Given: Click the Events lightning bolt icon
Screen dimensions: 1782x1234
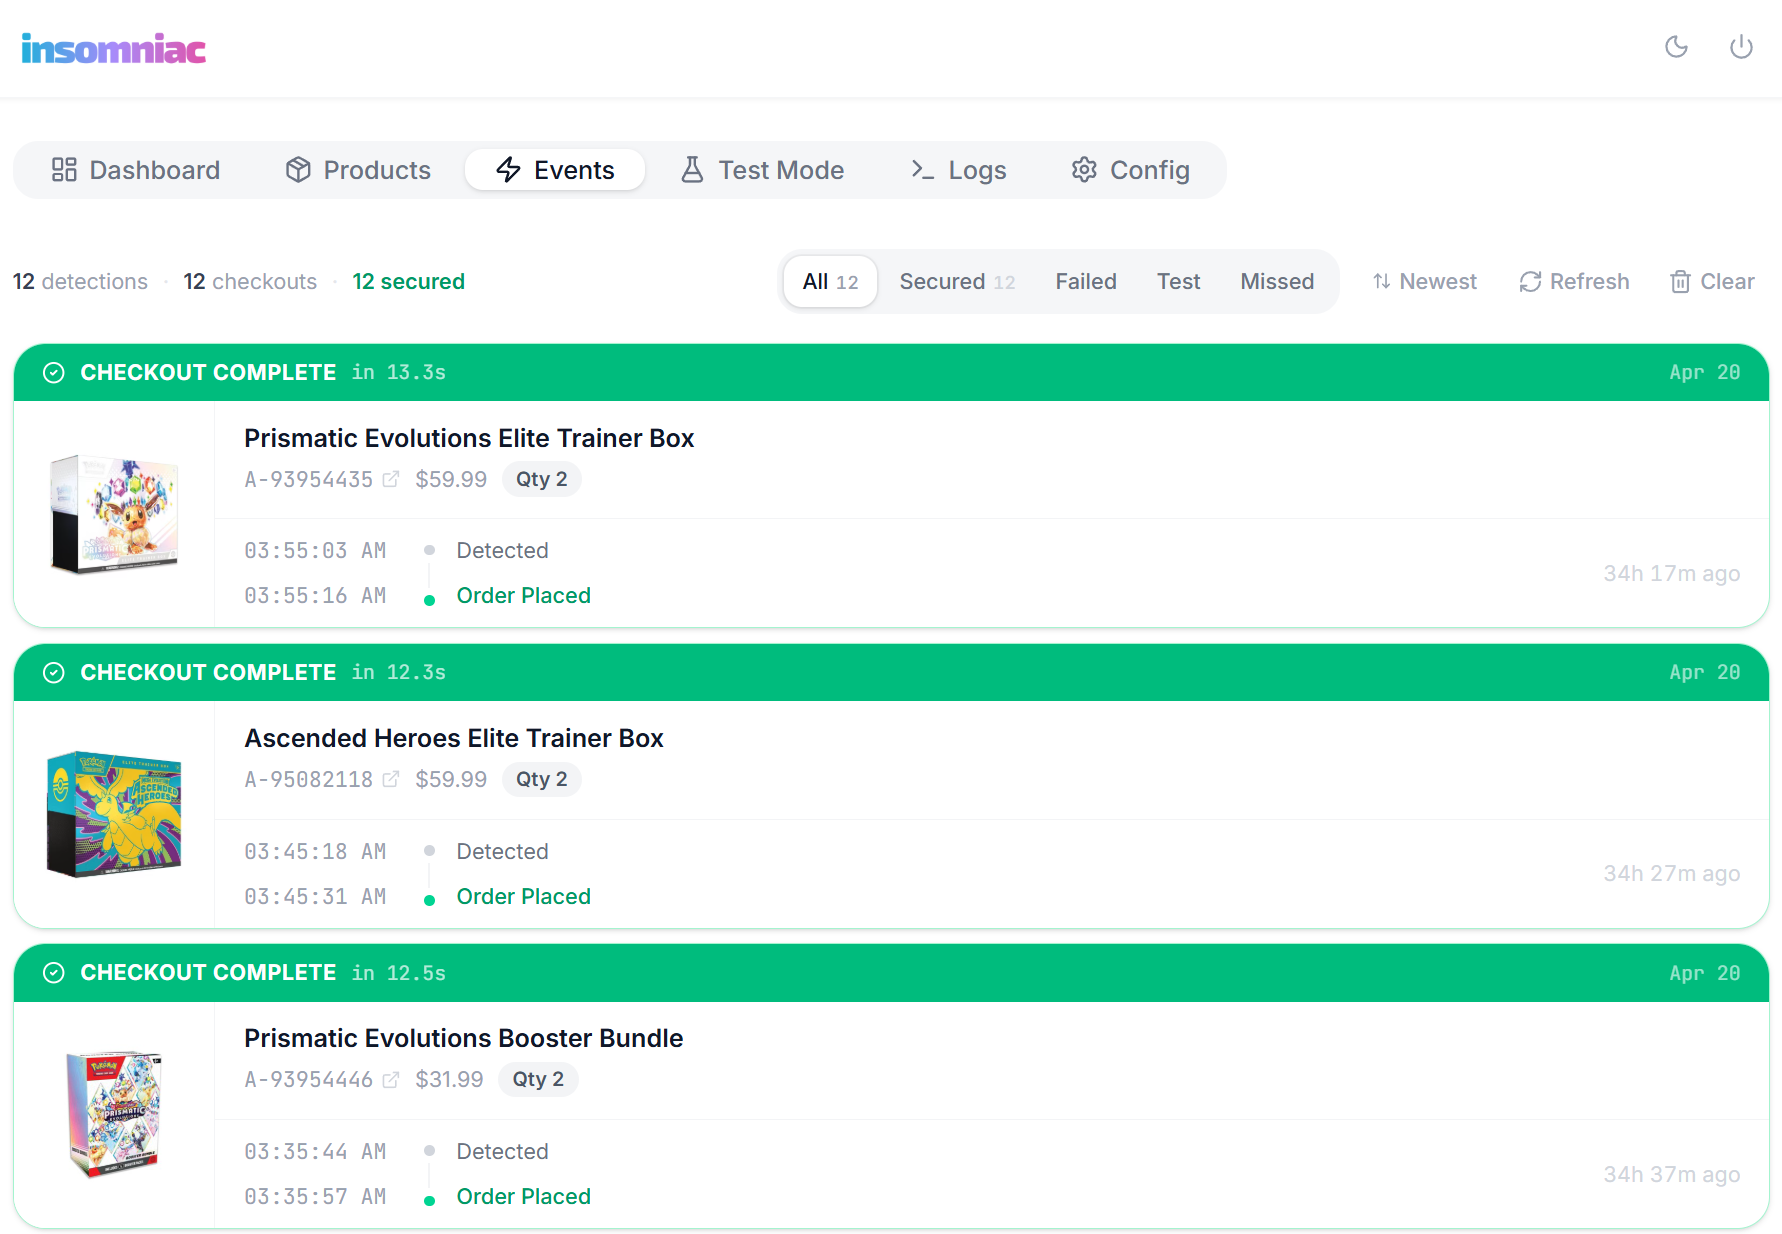Looking at the screenshot, I should pos(509,170).
